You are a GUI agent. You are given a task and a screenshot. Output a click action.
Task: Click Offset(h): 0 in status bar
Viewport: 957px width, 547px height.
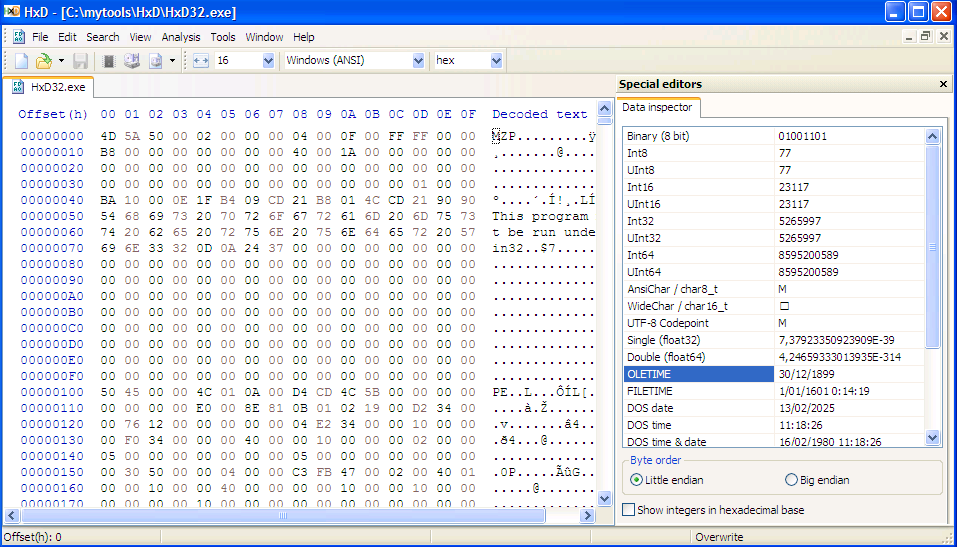33,537
